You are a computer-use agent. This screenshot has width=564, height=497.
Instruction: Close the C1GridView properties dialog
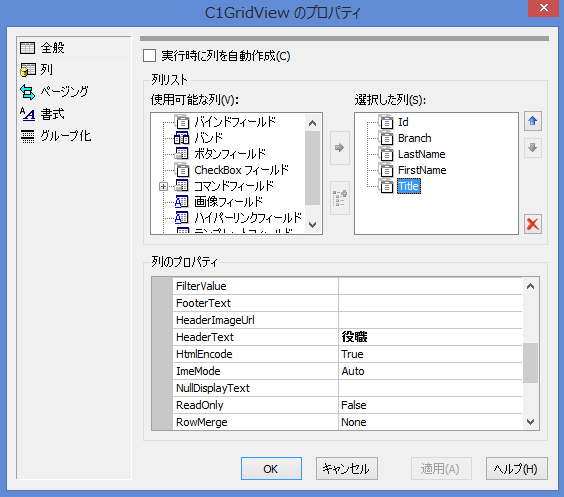543,8
